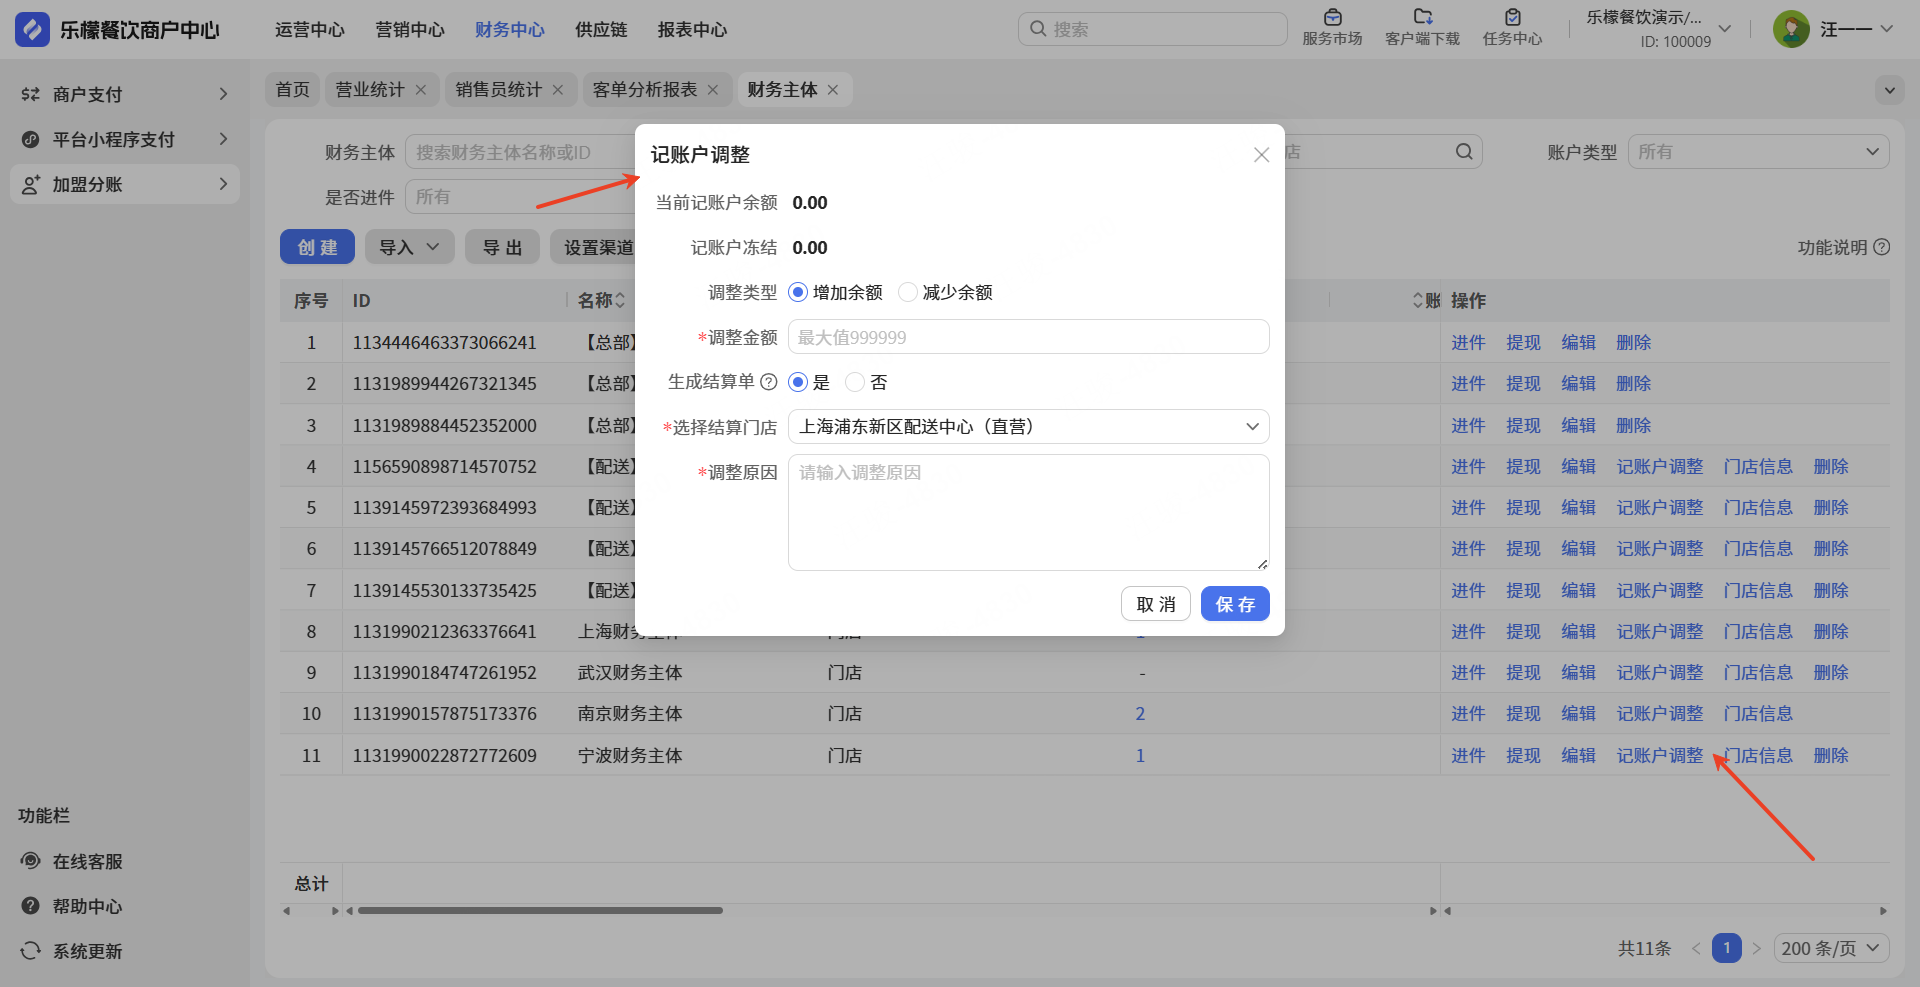This screenshot has width=1920, height=987.
Task: Open the 任务中心 task center icon
Action: click(x=1512, y=18)
